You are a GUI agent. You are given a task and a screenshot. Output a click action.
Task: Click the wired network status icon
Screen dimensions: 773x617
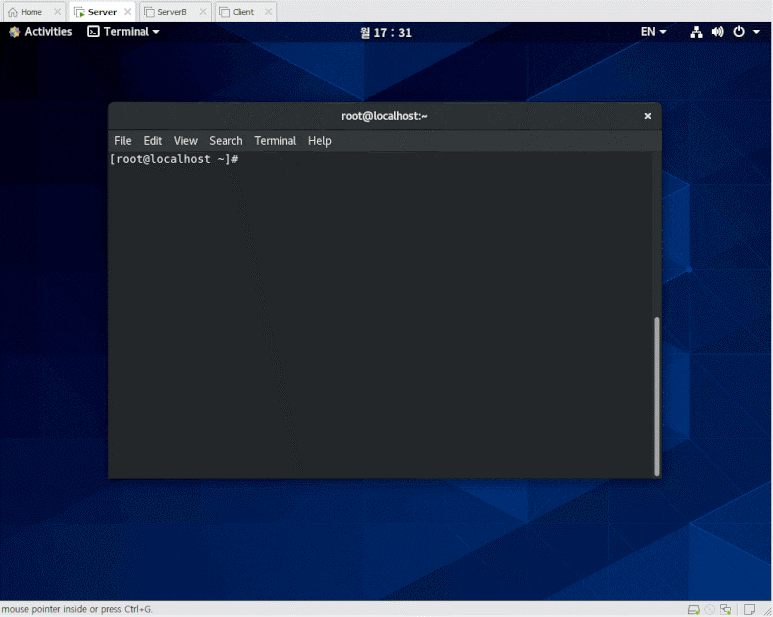click(696, 32)
